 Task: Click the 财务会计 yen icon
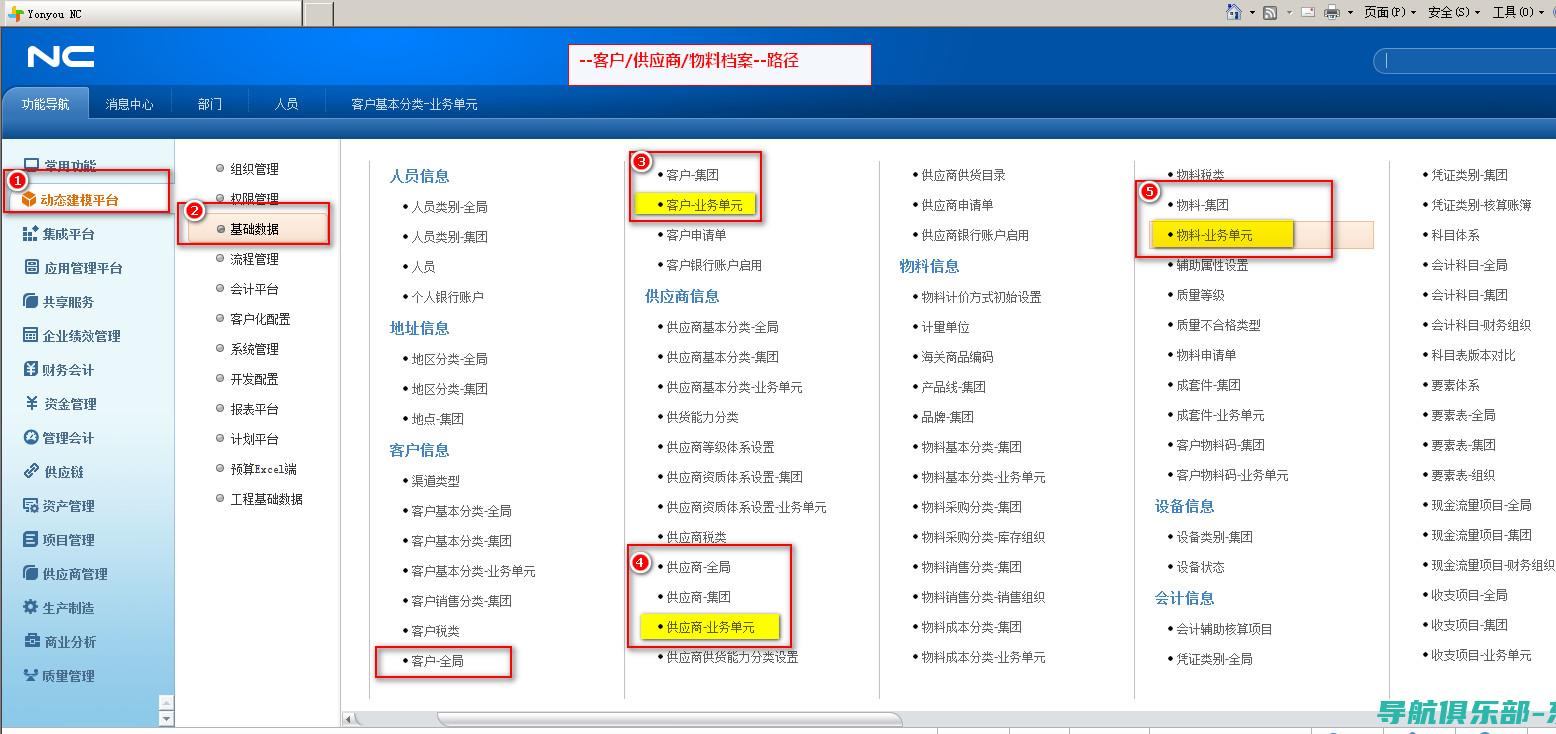pos(31,369)
